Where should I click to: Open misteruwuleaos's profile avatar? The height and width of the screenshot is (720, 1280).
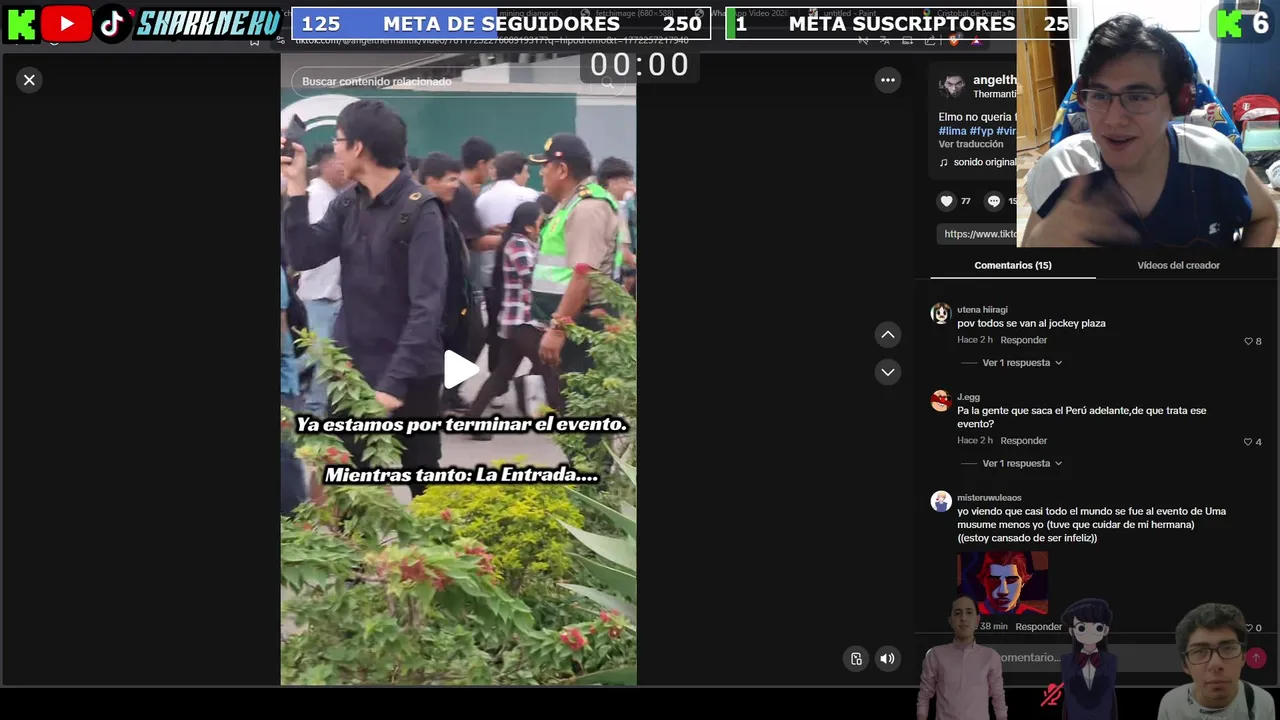point(941,502)
